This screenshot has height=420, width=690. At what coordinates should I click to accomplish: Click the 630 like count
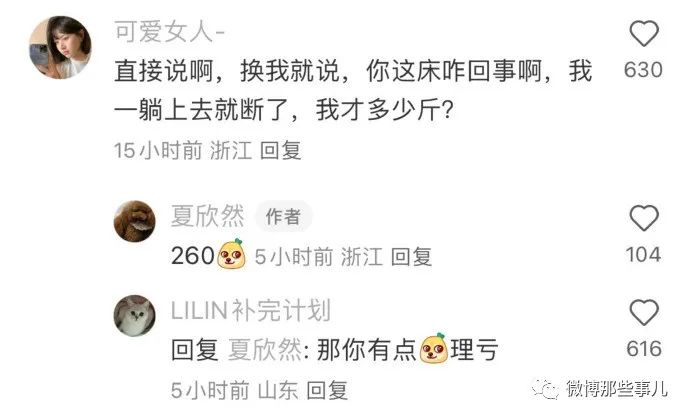point(643,70)
